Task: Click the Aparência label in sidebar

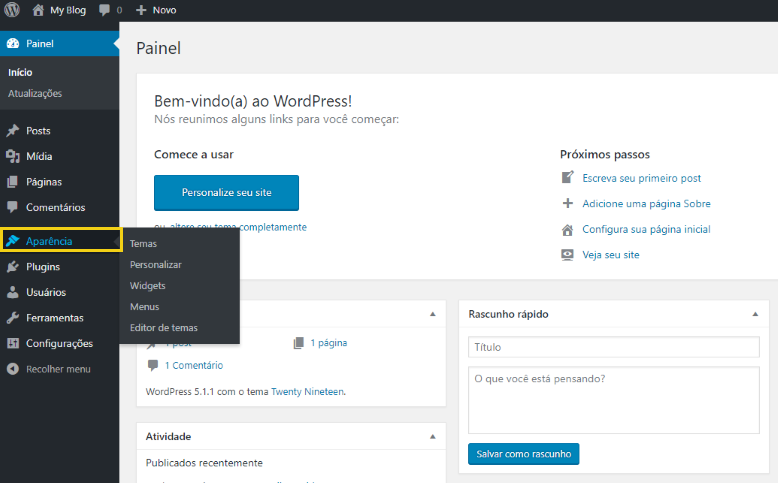Action: [49, 241]
